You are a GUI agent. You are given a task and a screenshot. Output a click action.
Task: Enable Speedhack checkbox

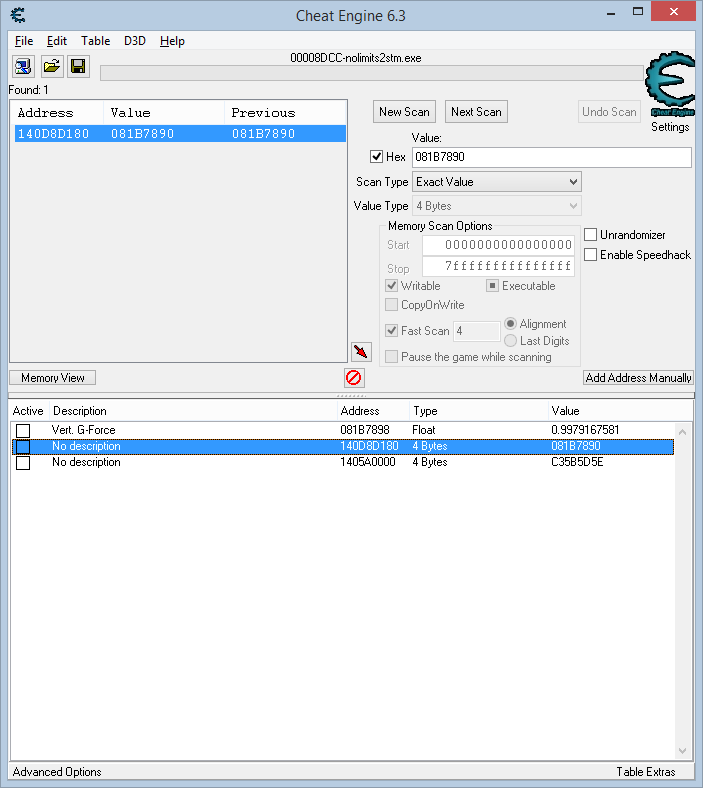click(x=590, y=255)
